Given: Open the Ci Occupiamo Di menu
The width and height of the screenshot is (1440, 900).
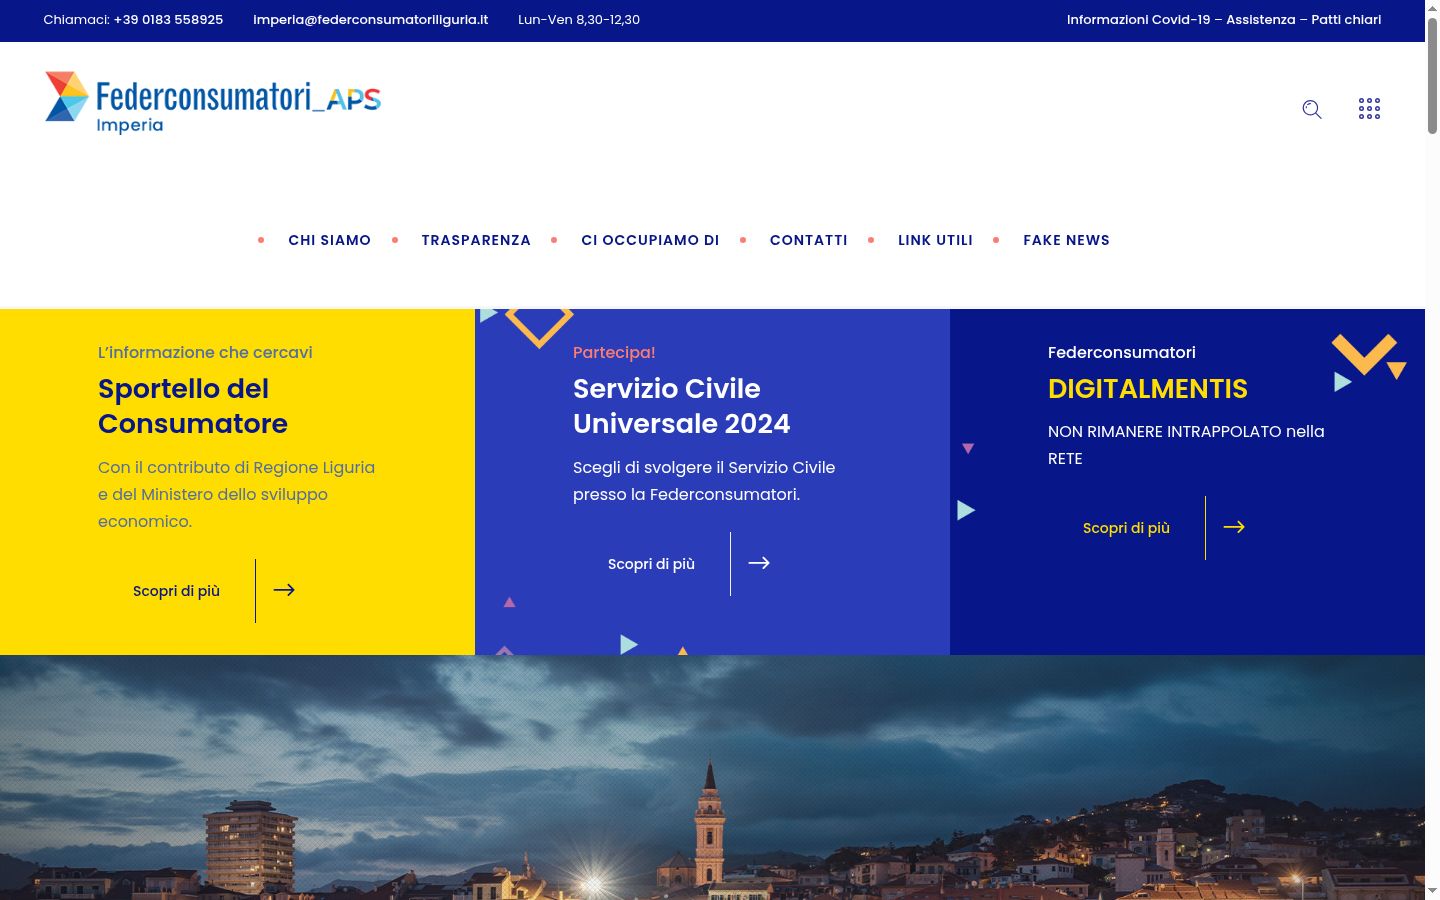Looking at the screenshot, I should click(x=650, y=240).
